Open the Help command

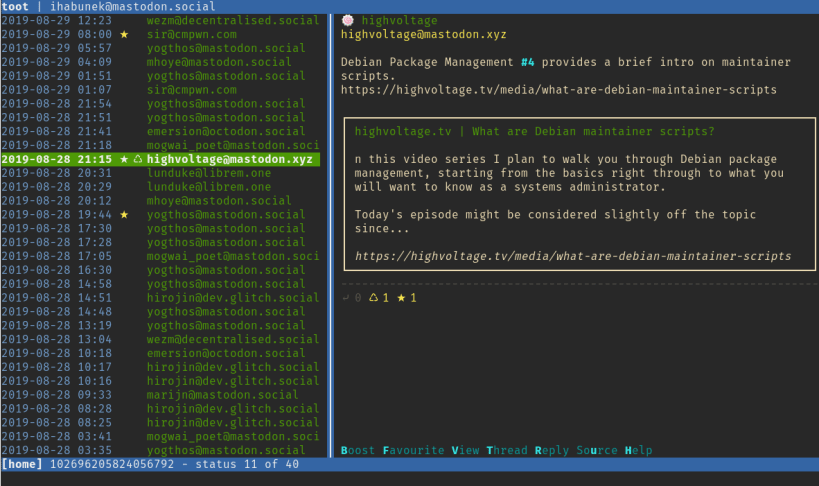(x=638, y=450)
